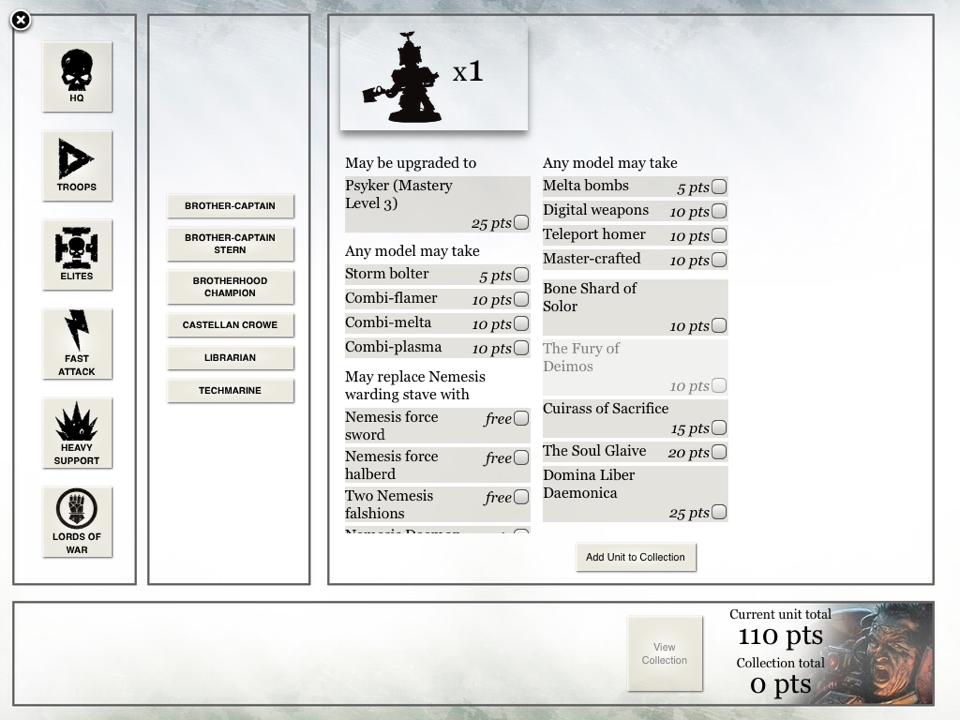Image resolution: width=960 pixels, height=720 pixels.
Task: Check the Domina Liber Daemonica relic
Action: (x=719, y=512)
